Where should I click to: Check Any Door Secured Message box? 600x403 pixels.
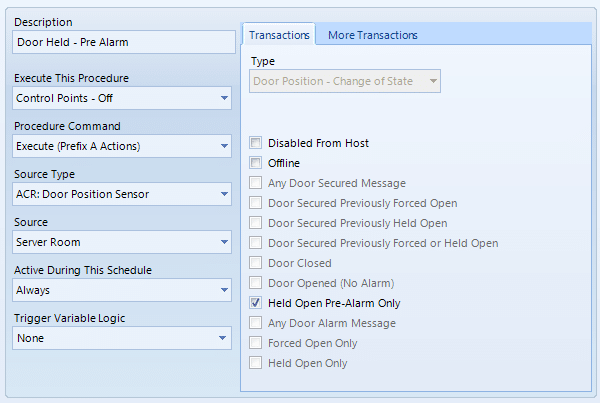click(256, 183)
